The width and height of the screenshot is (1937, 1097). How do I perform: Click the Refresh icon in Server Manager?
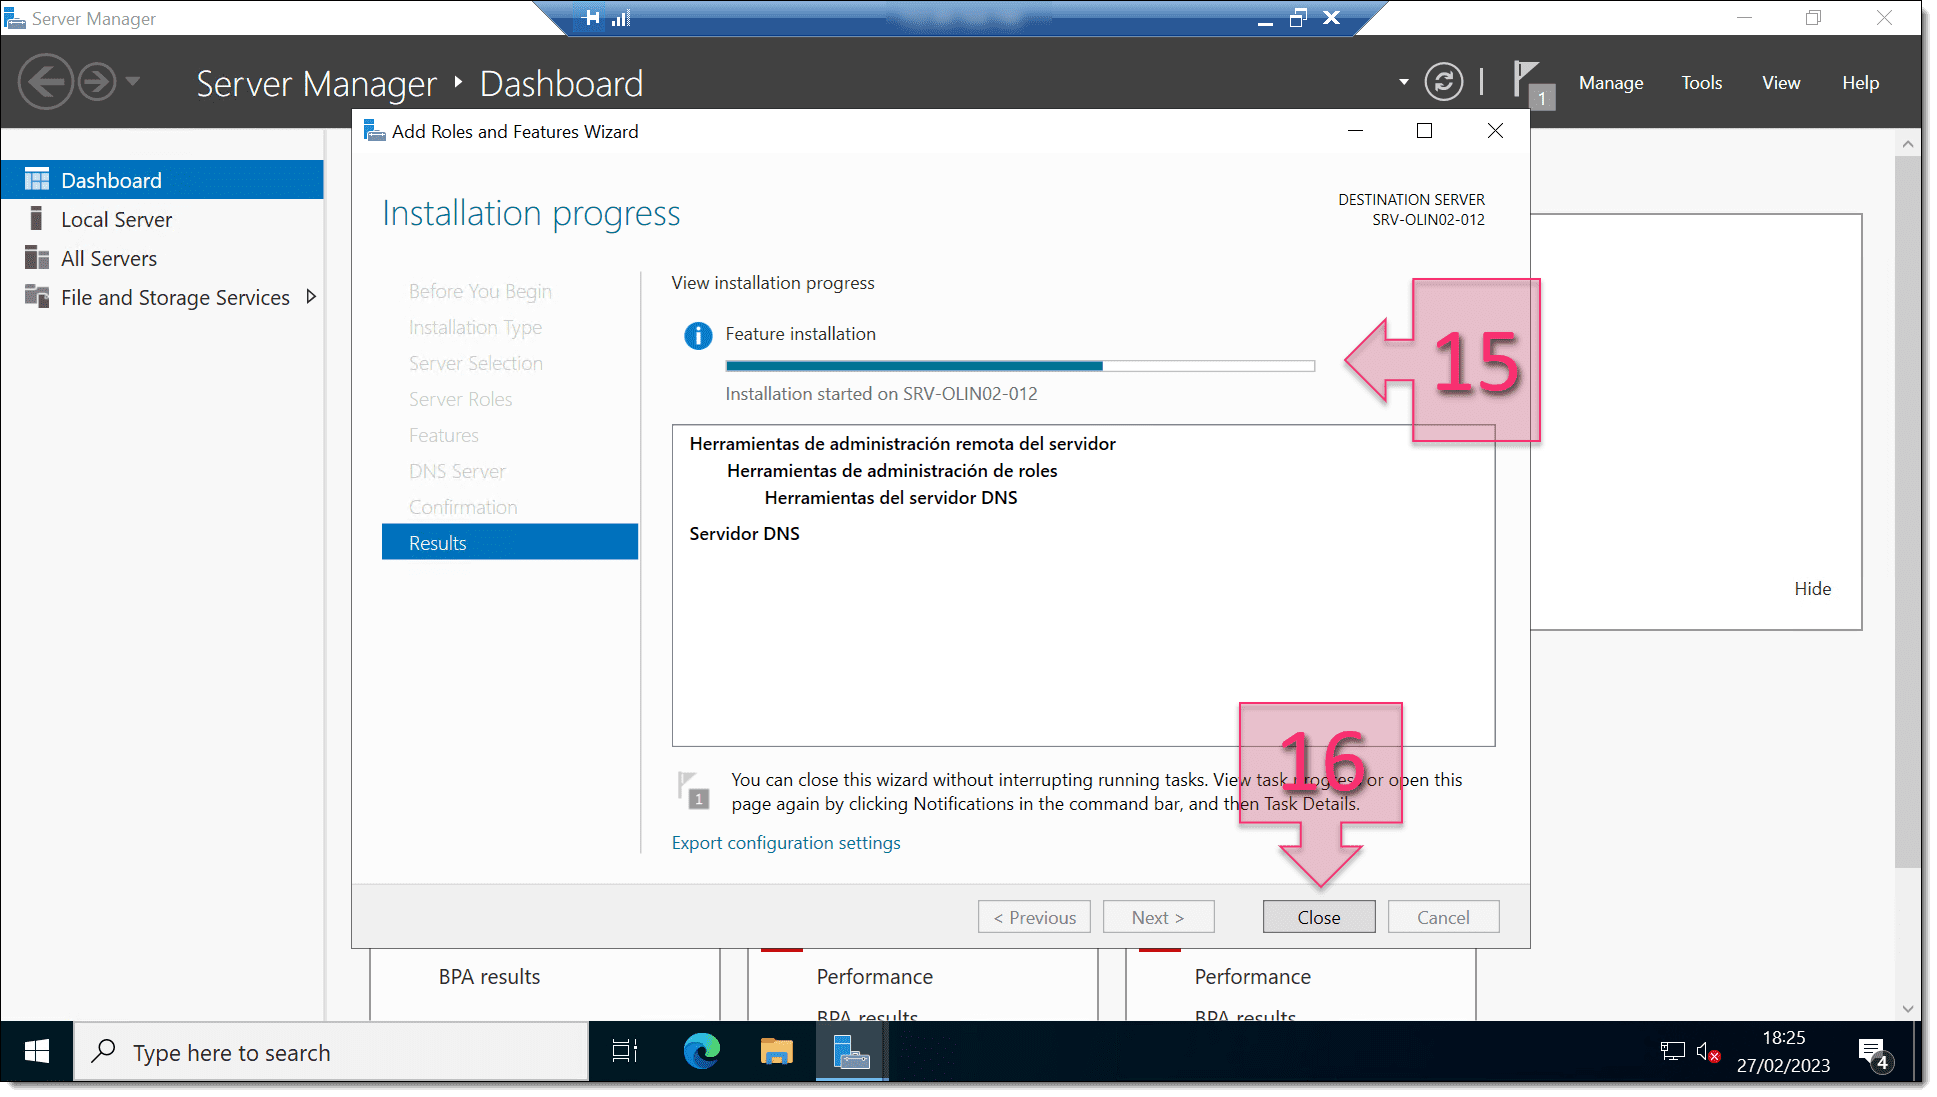point(1445,82)
